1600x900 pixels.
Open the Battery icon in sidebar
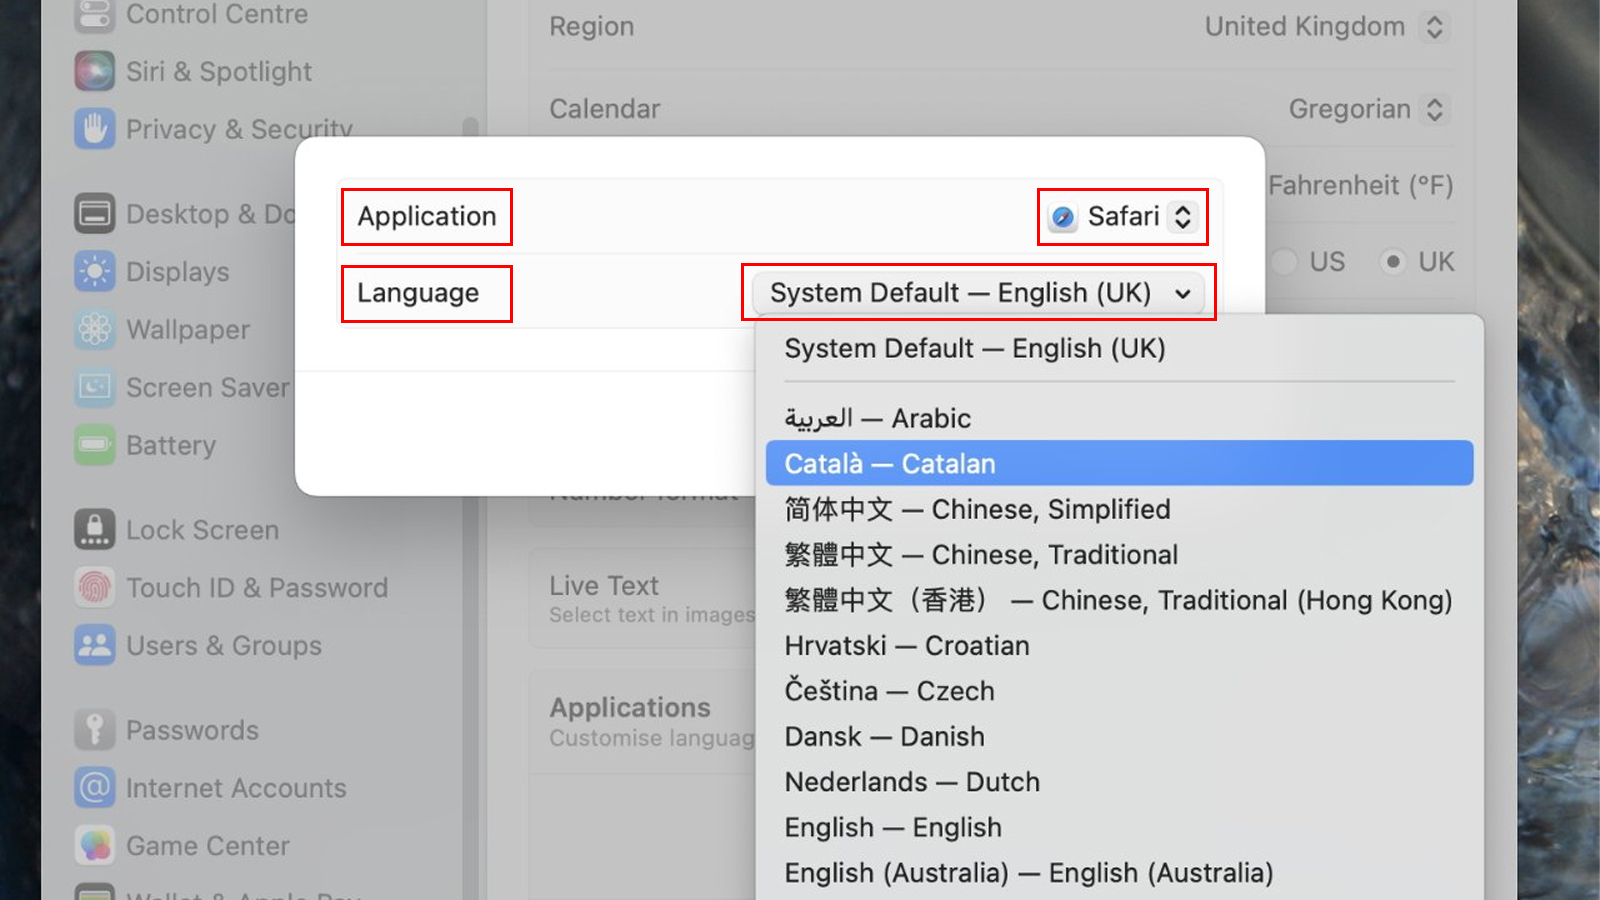click(95, 445)
